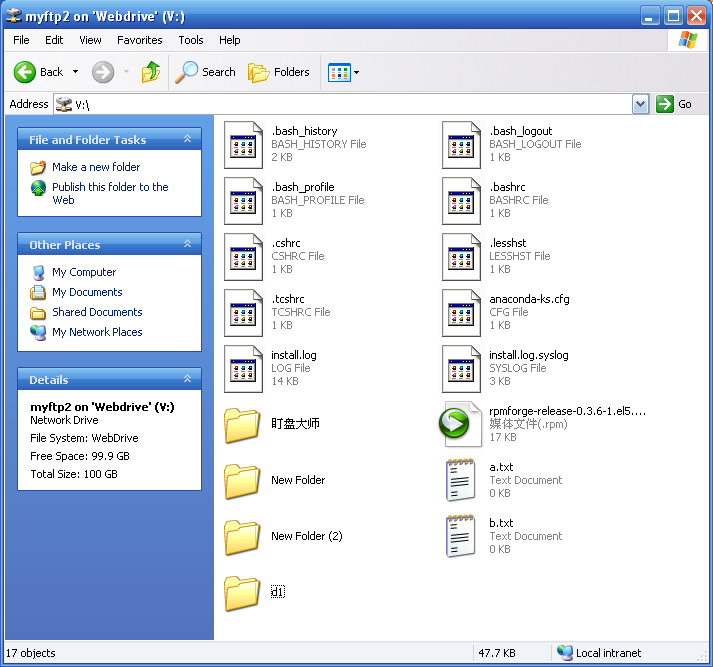The height and width of the screenshot is (667, 713).
Task: Select the a.txt text document icon
Action: (x=460, y=480)
